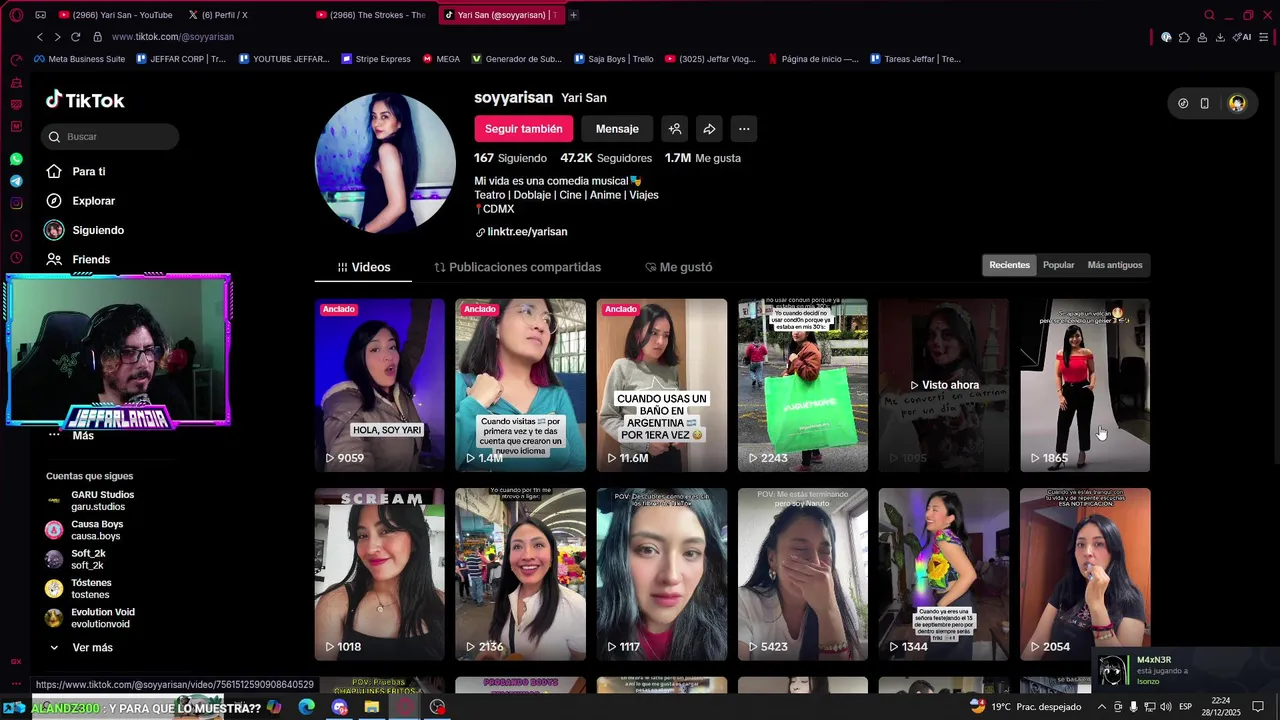The width and height of the screenshot is (1280, 720).
Task: Click the address bar URL
Action: (x=173, y=37)
